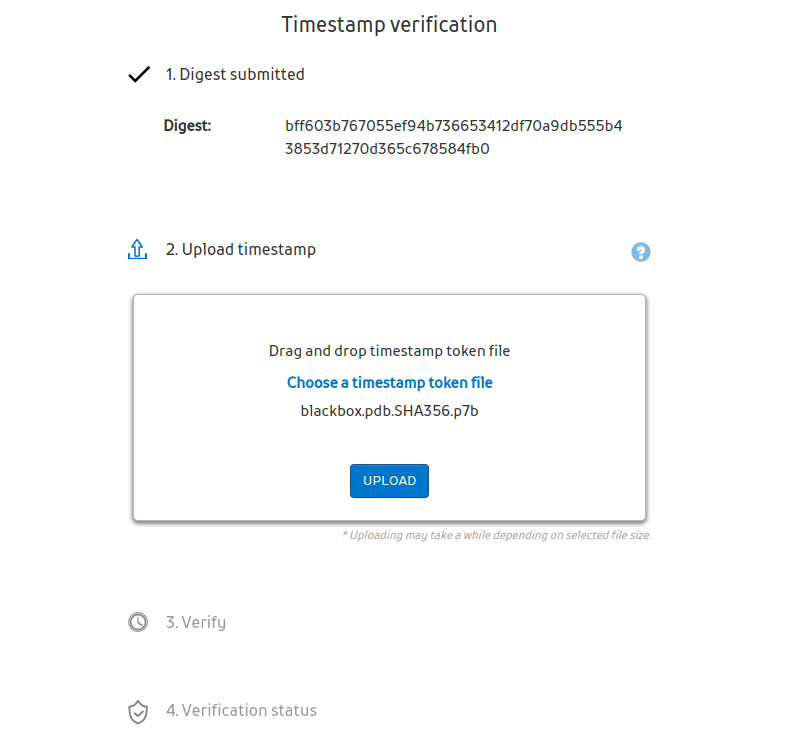Open the 4. Verification status step
787x737 pixels.
[241, 710]
